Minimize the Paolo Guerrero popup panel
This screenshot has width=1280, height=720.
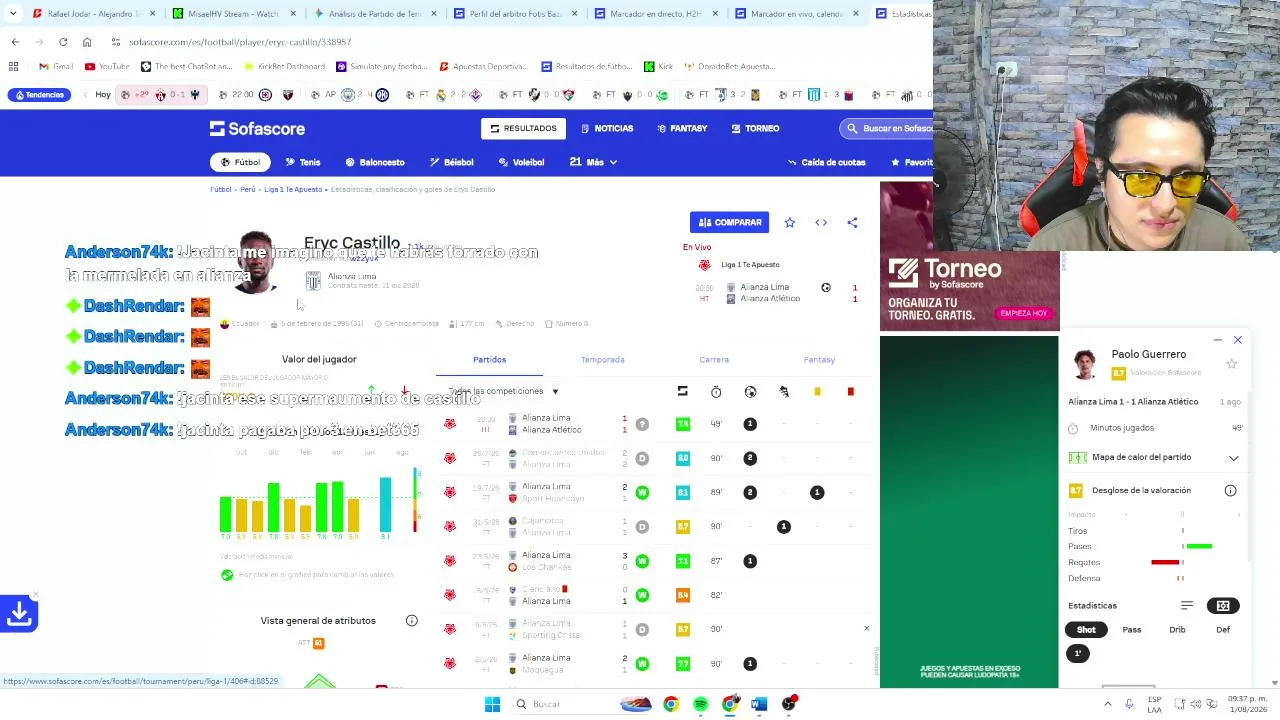pos(1217,340)
